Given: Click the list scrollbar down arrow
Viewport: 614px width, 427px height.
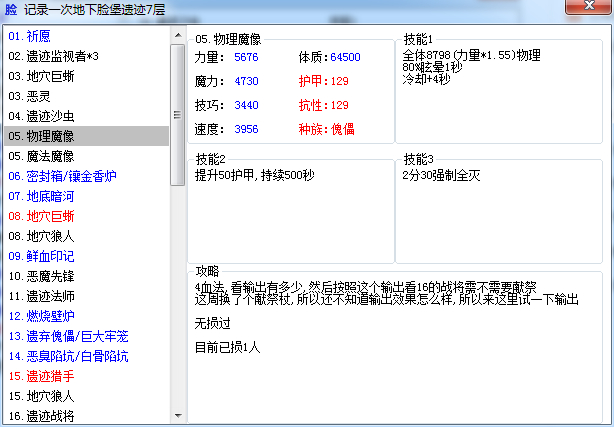Looking at the screenshot, I should click(x=178, y=416).
